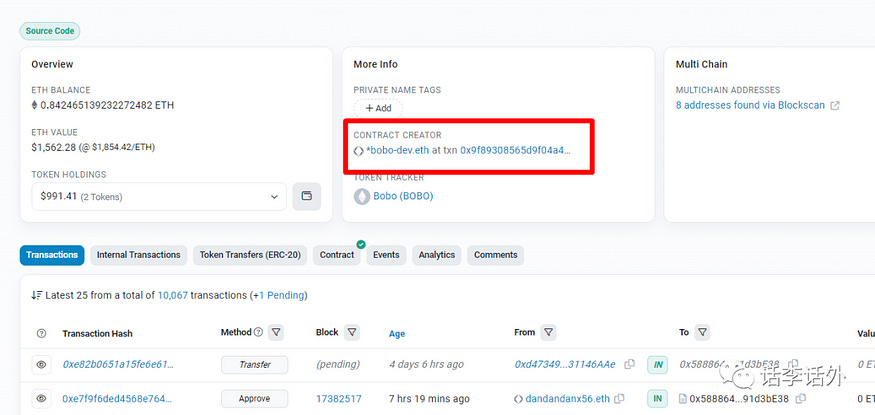Open 8 addresses found via Blockscan

[750, 105]
